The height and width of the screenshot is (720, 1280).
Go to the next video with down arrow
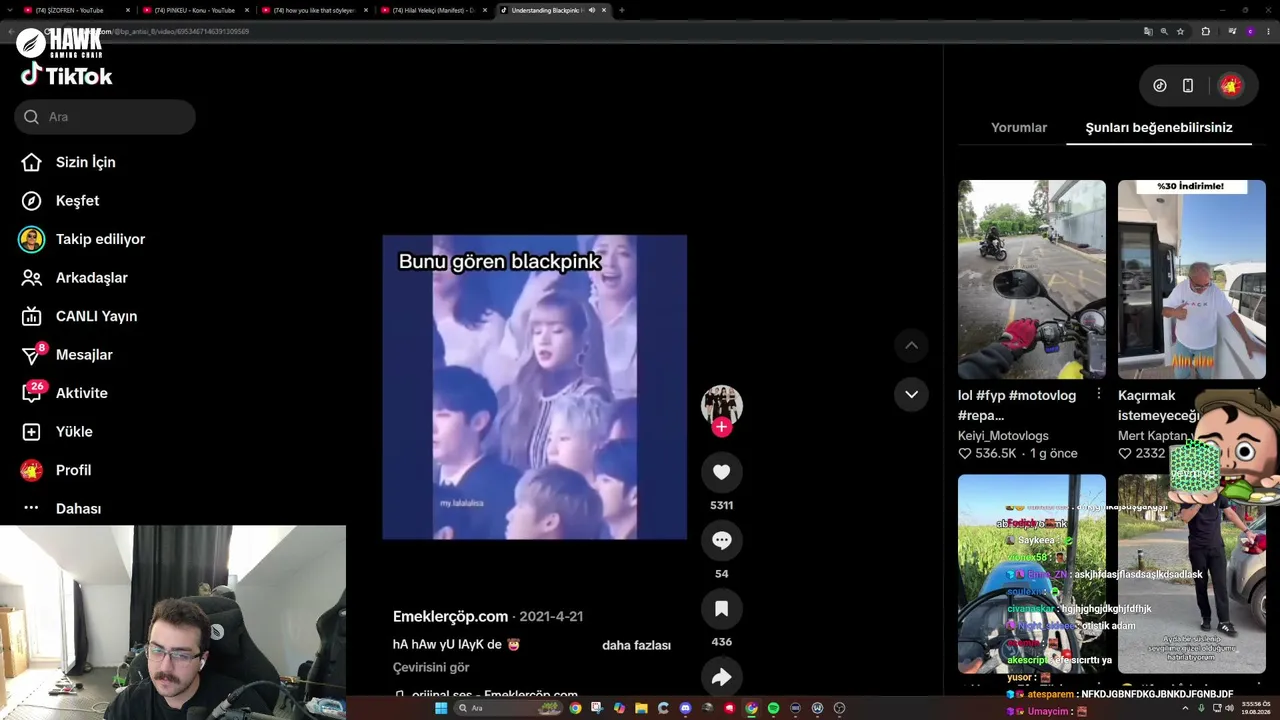coord(911,394)
